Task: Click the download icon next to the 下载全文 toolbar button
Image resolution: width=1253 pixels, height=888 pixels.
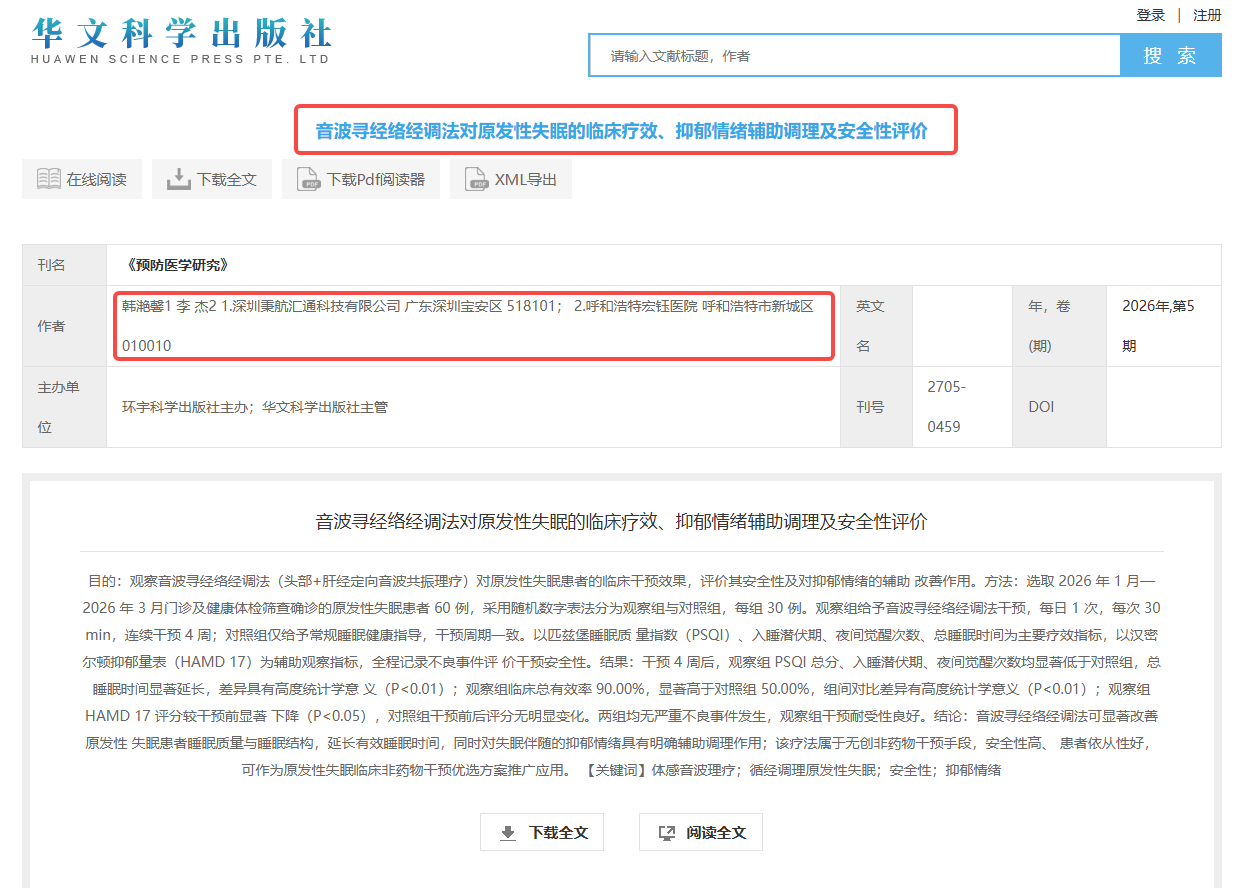Action: 178,179
